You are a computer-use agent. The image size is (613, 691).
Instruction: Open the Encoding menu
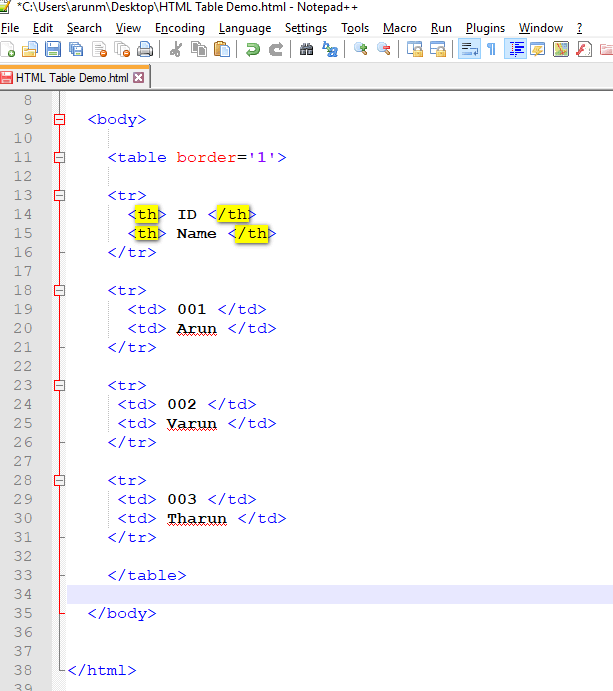tap(180, 28)
